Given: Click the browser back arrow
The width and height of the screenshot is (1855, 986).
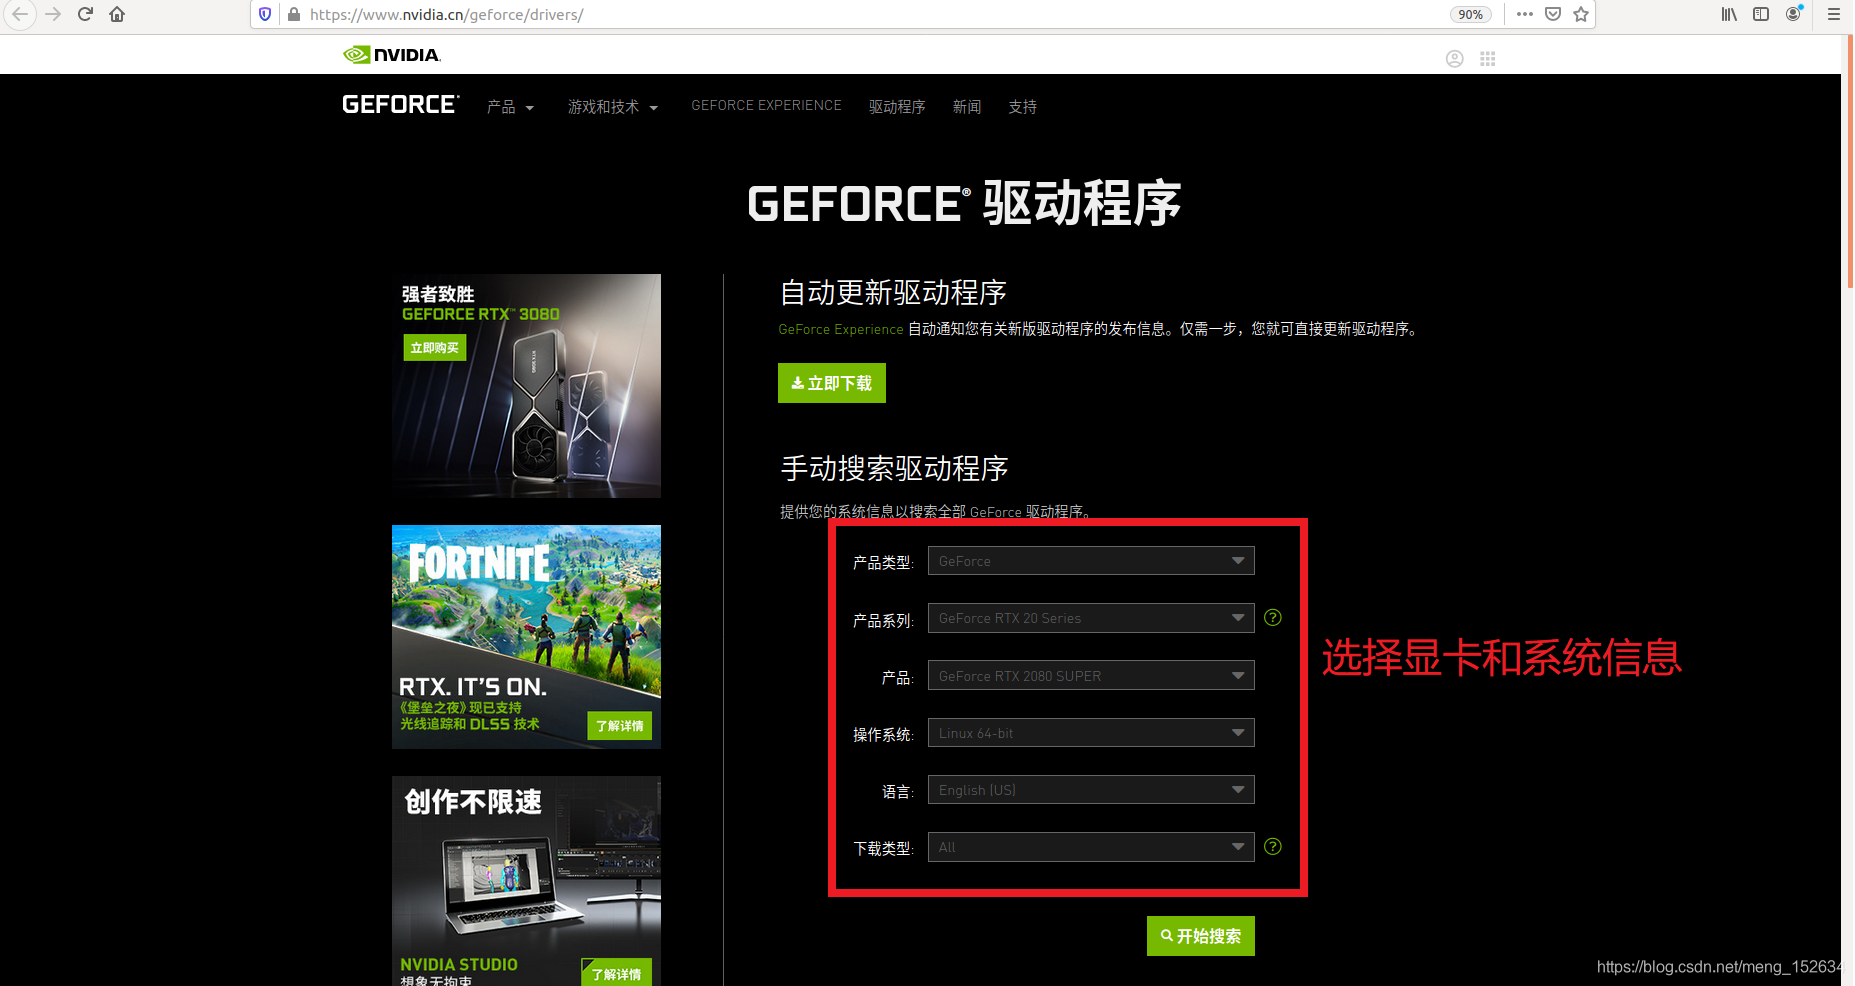Looking at the screenshot, I should [x=20, y=14].
